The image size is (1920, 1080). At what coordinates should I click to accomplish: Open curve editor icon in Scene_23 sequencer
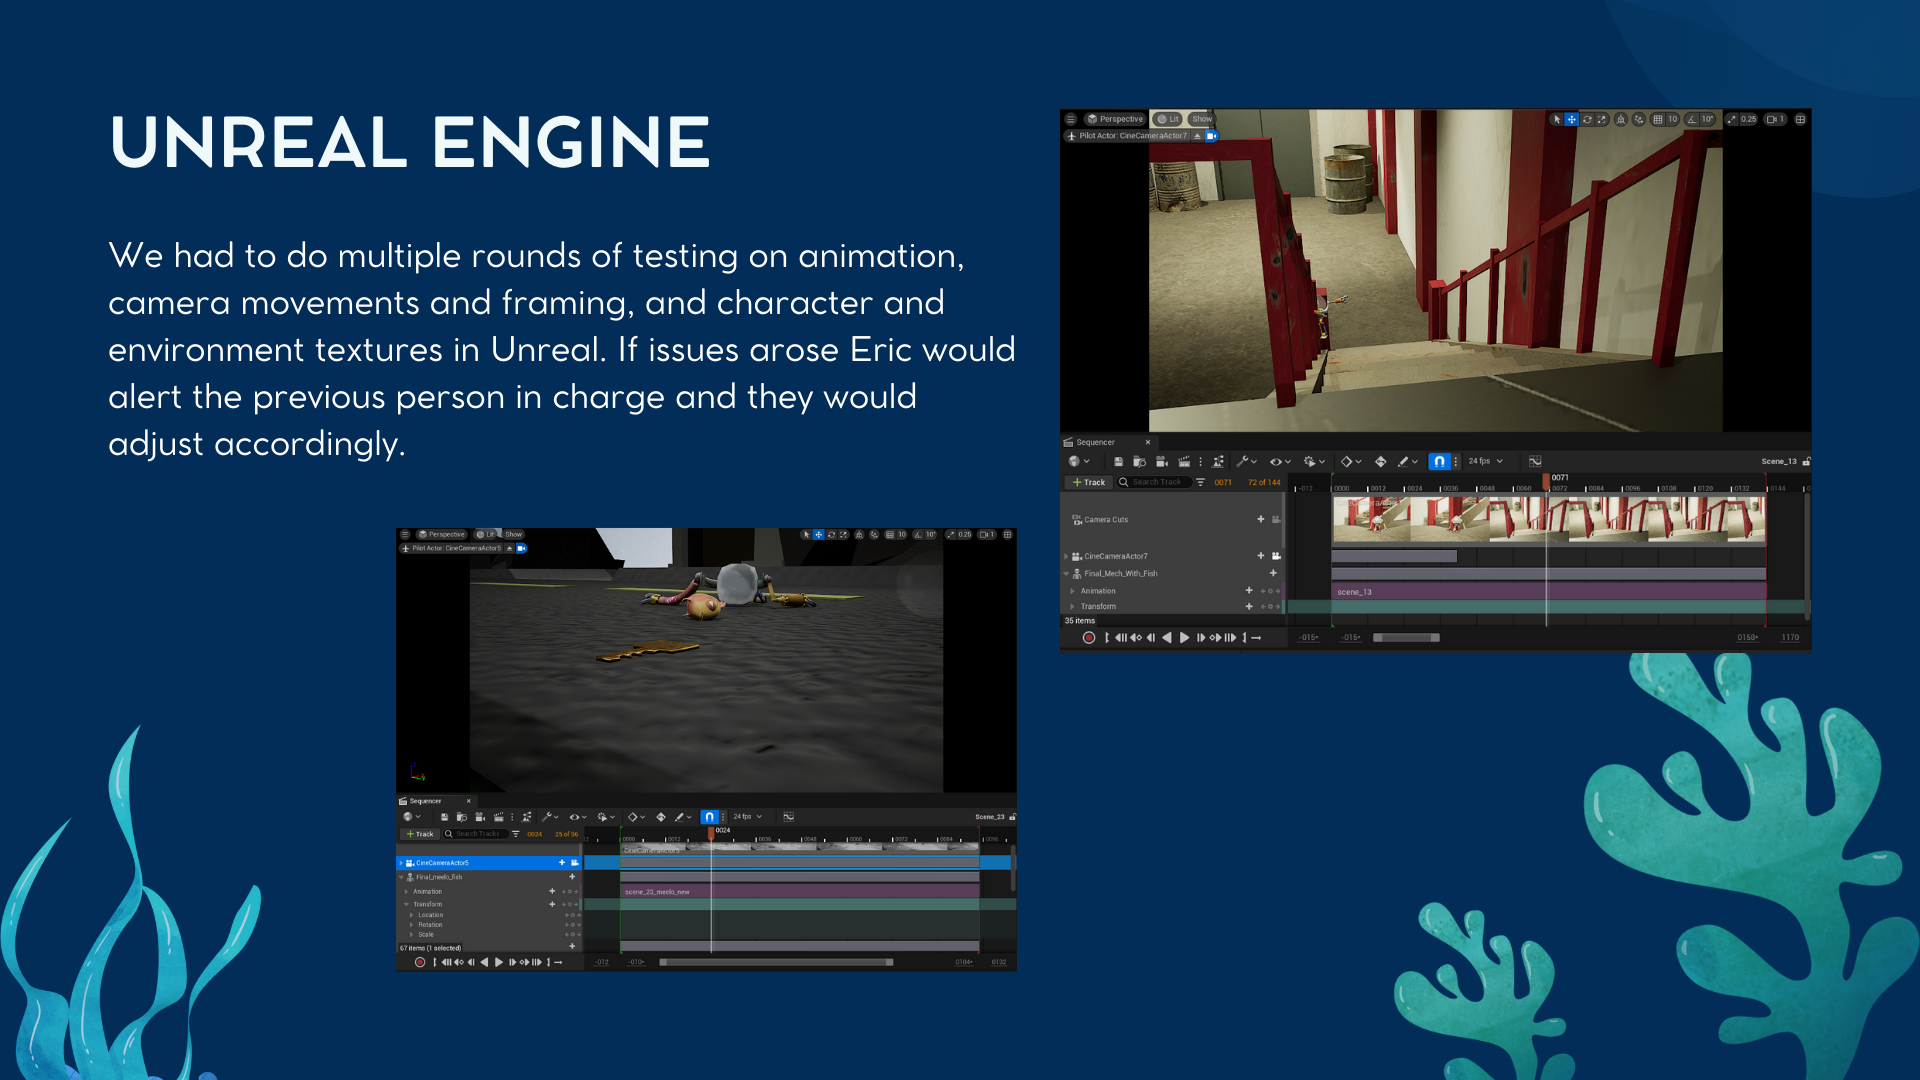789,817
